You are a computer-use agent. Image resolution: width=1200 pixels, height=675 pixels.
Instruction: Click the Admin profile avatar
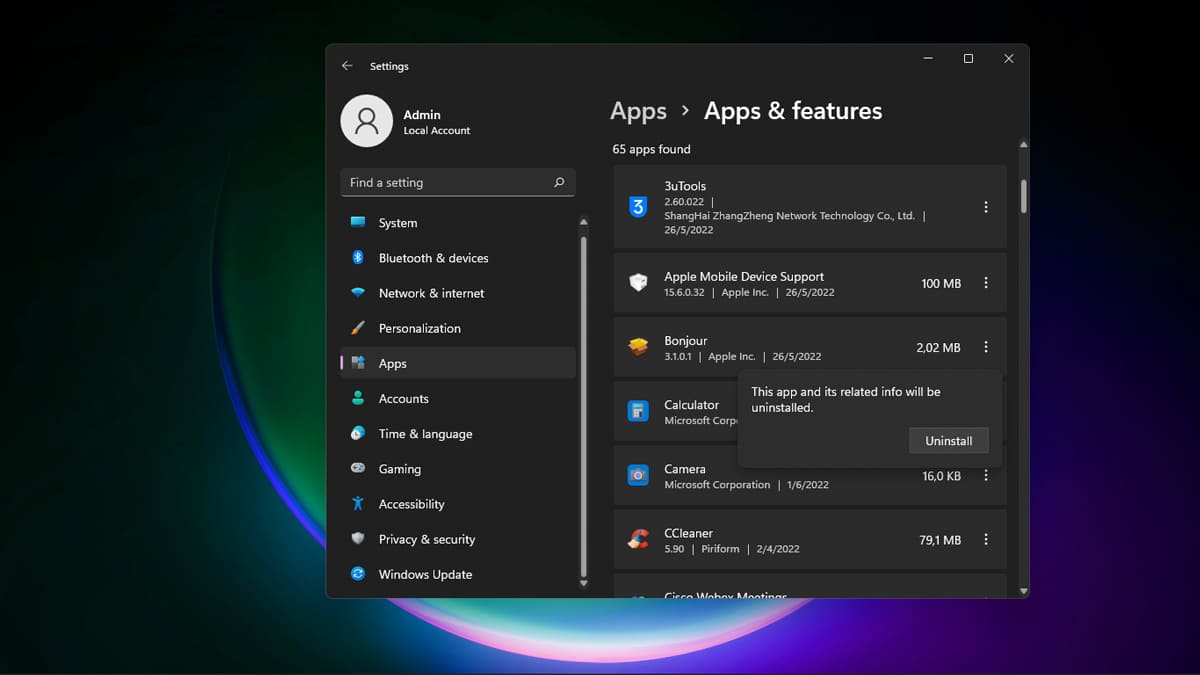pos(366,121)
